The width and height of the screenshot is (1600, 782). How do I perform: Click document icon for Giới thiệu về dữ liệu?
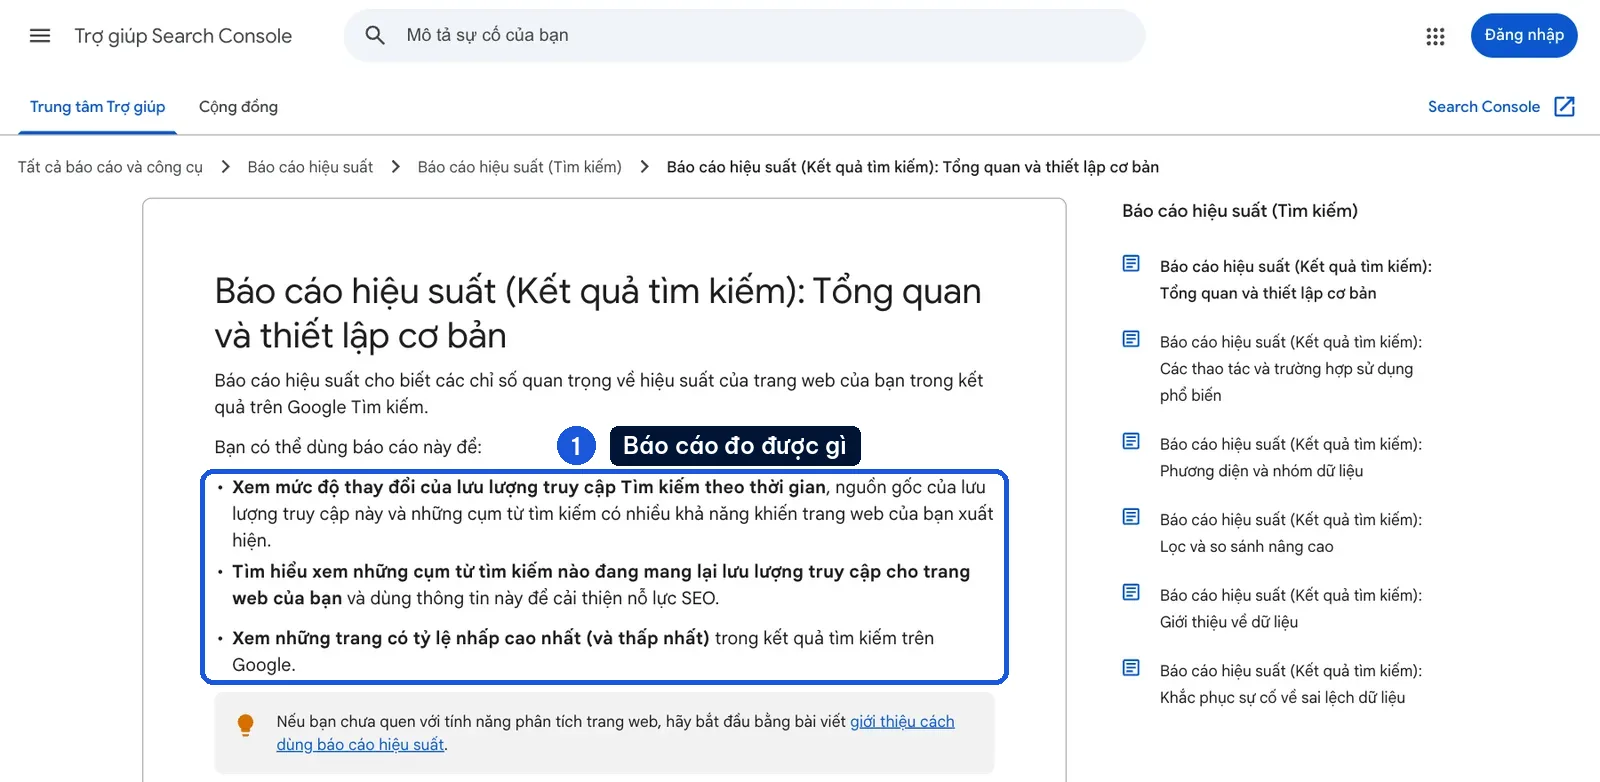[x=1131, y=593]
